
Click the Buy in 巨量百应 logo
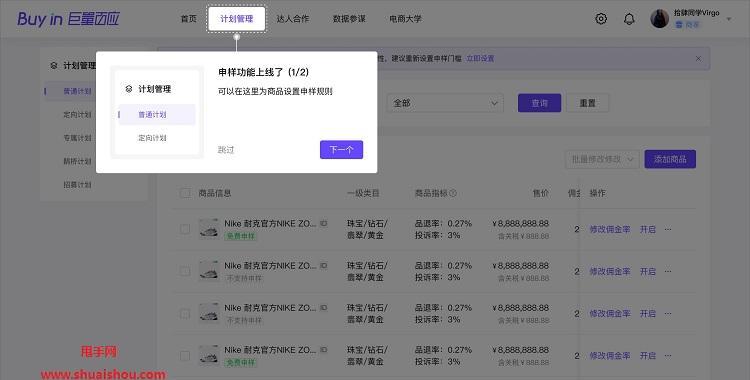click(x=68, y=19)
